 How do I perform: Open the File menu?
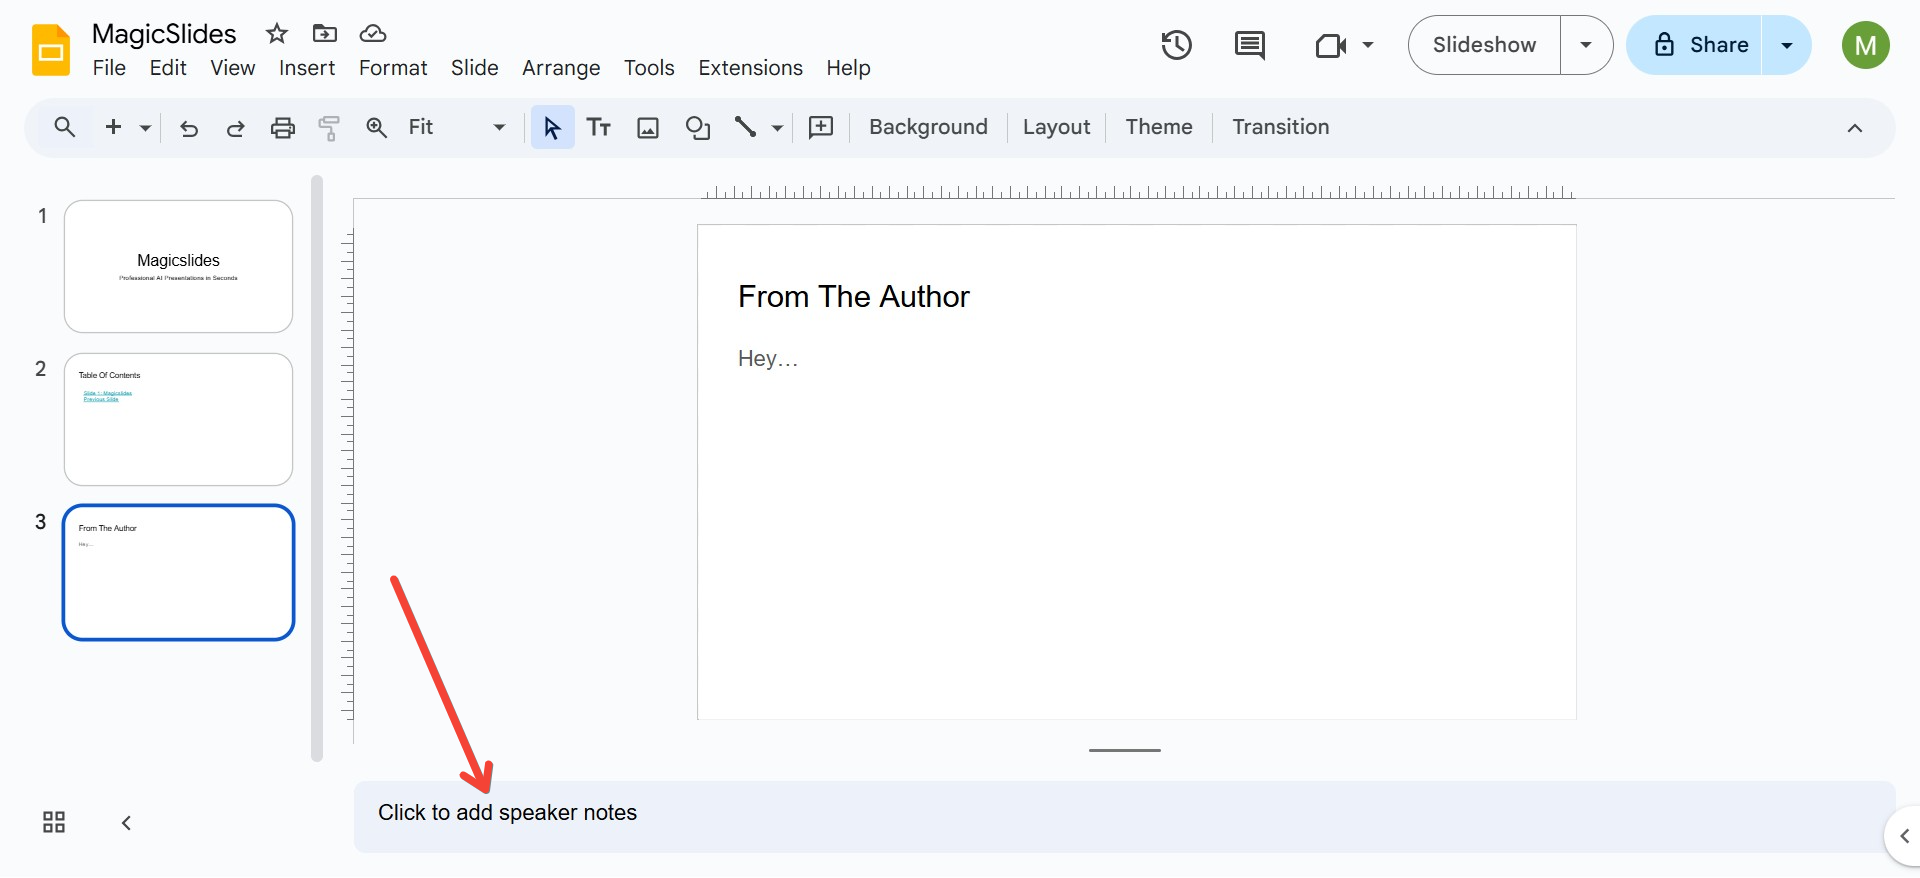pos(109,68)
